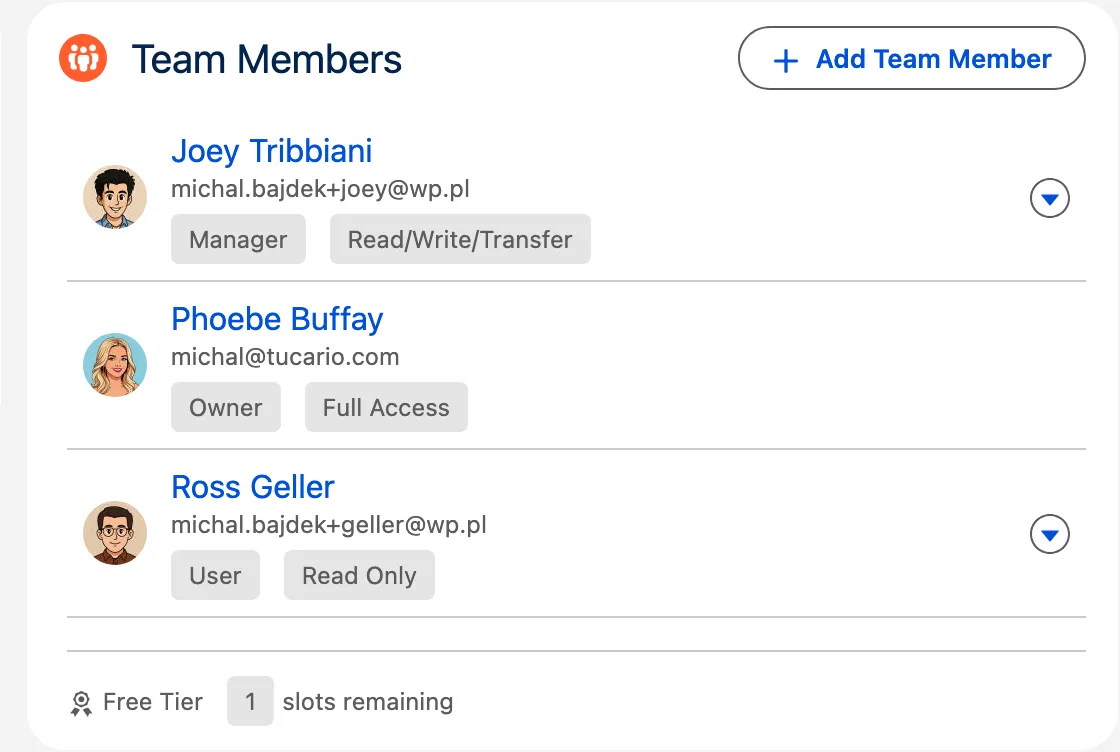Viewport: 1120px width, 752px height.
Task: Expand Ross Geller's options dropdown arrow
Action: coord(1050,535)
